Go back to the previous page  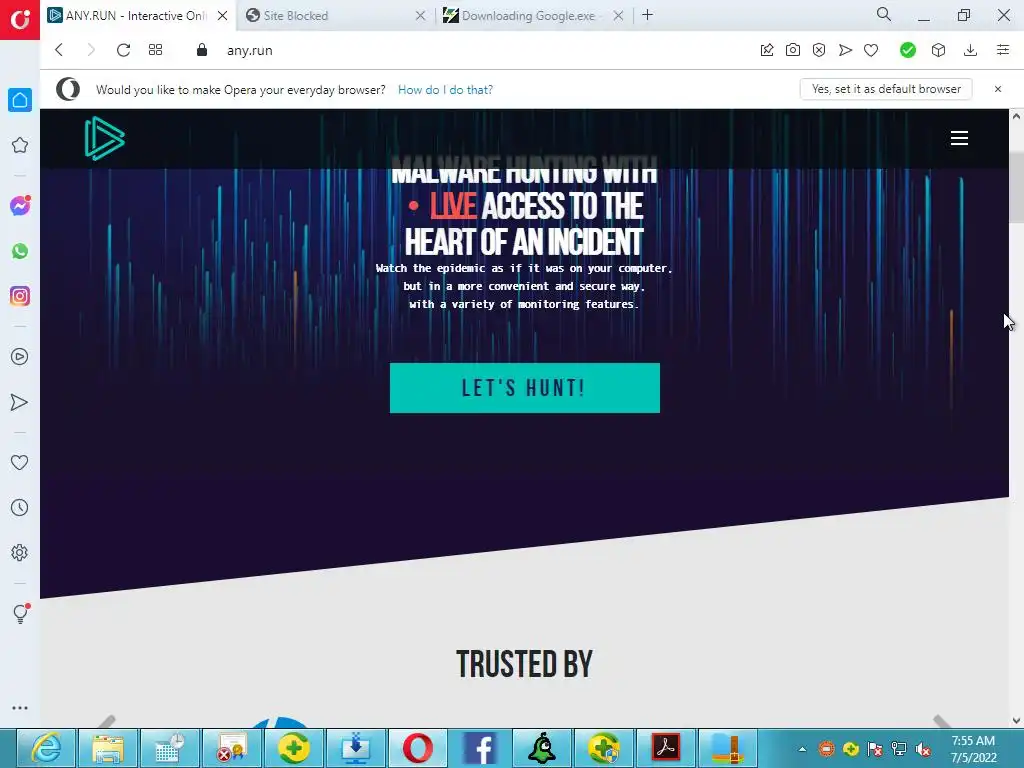[x=59, y=50]
